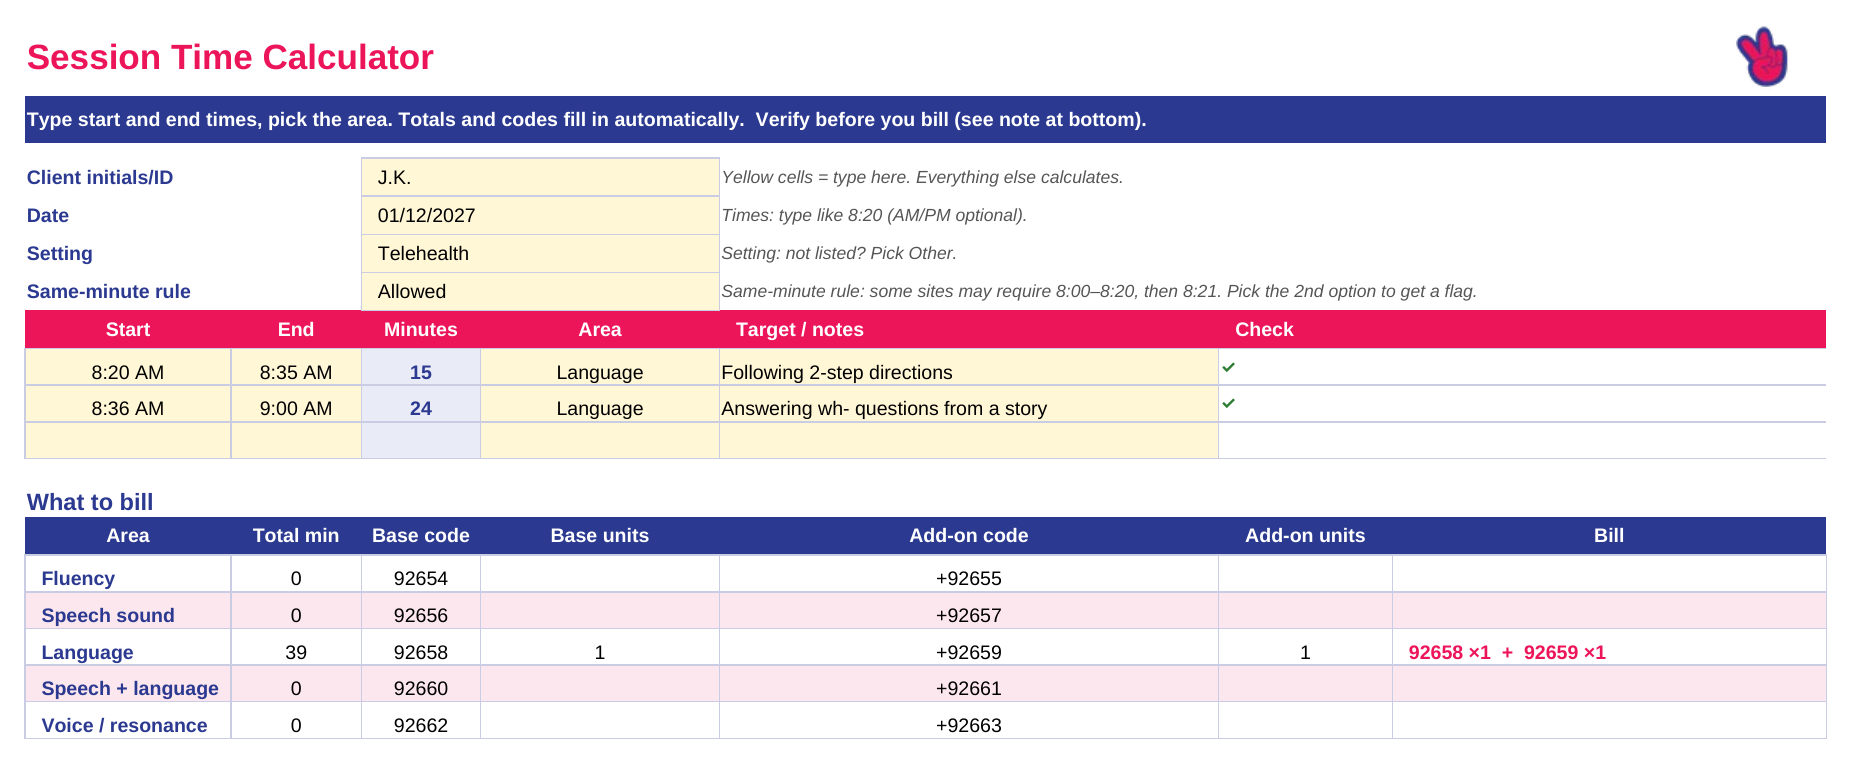Select the Client initials cell containing J.K.
The image size is (1851, 763).
click(x=540, y=177)
